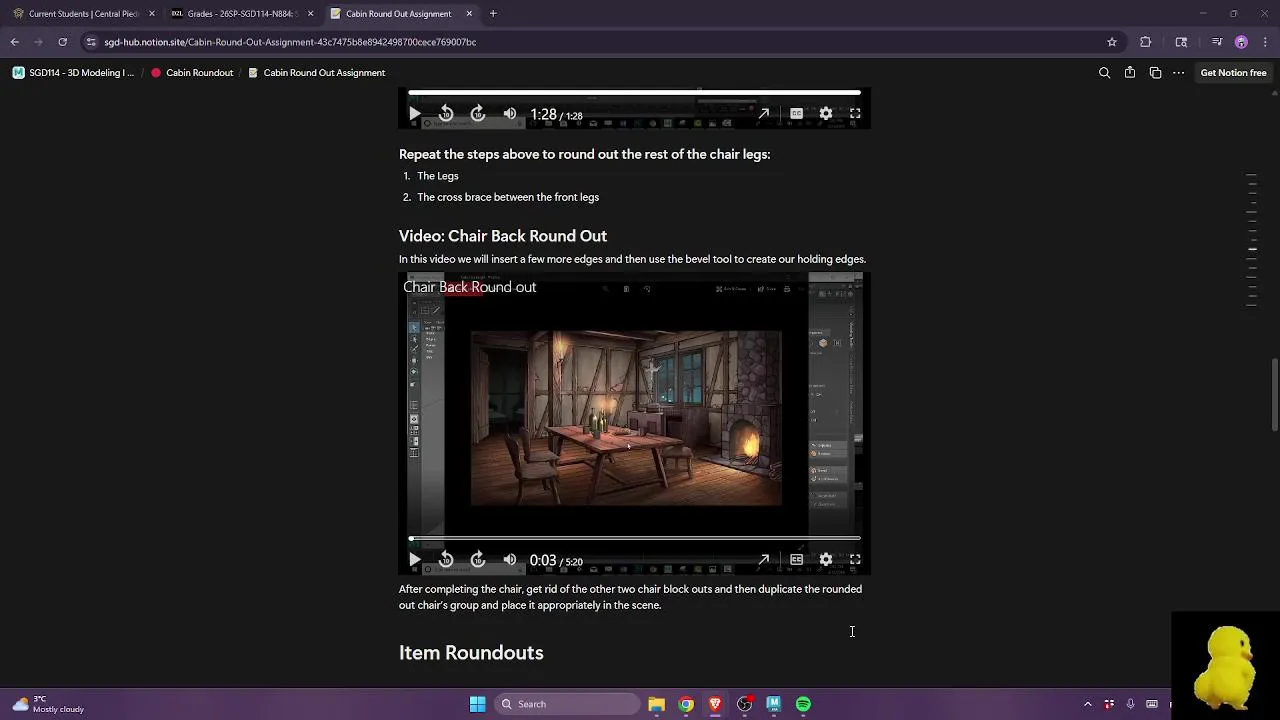Open File Explorer from the taskbar
This screenshot has width=1280, height=720.
coord(656,704)
